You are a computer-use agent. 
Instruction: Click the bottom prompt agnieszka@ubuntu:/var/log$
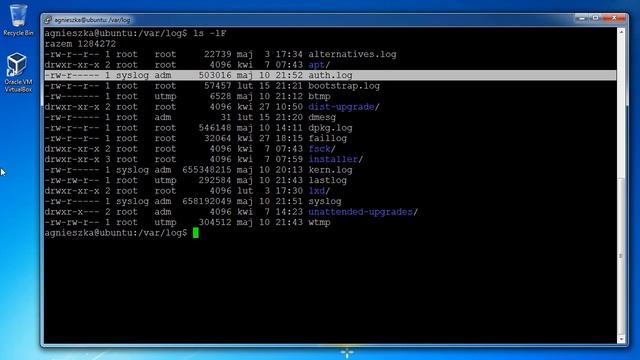[116, 233]
